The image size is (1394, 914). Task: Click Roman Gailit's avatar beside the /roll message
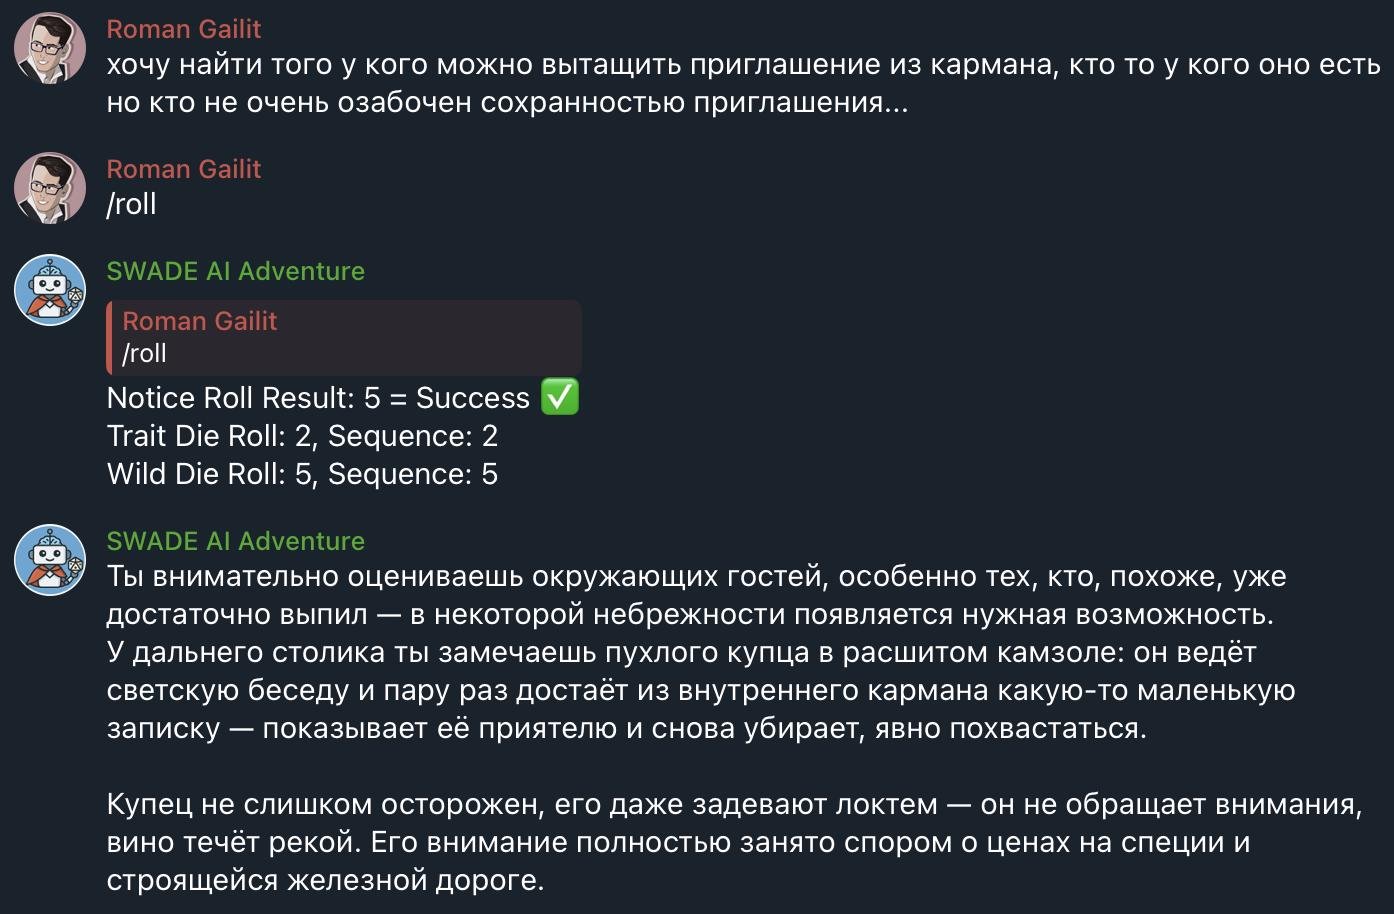[x=49, y=187]
